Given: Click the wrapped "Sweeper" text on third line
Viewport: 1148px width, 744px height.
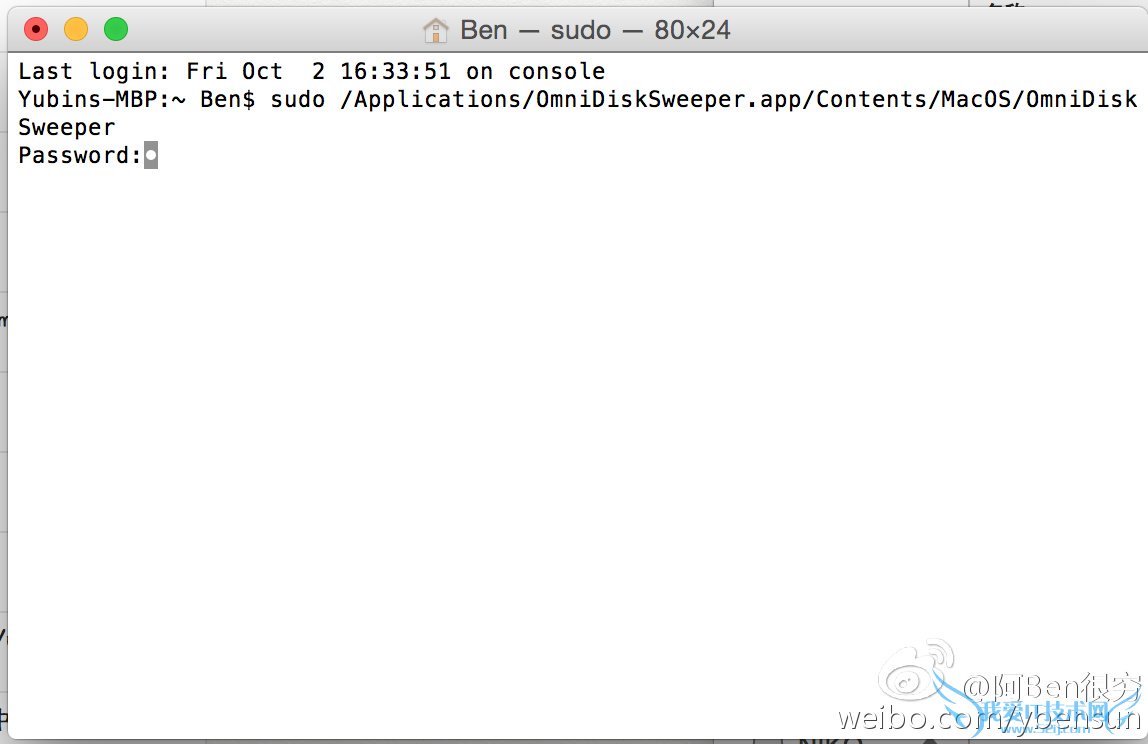Looking at the screenshot, I should [x=67, y=128].
